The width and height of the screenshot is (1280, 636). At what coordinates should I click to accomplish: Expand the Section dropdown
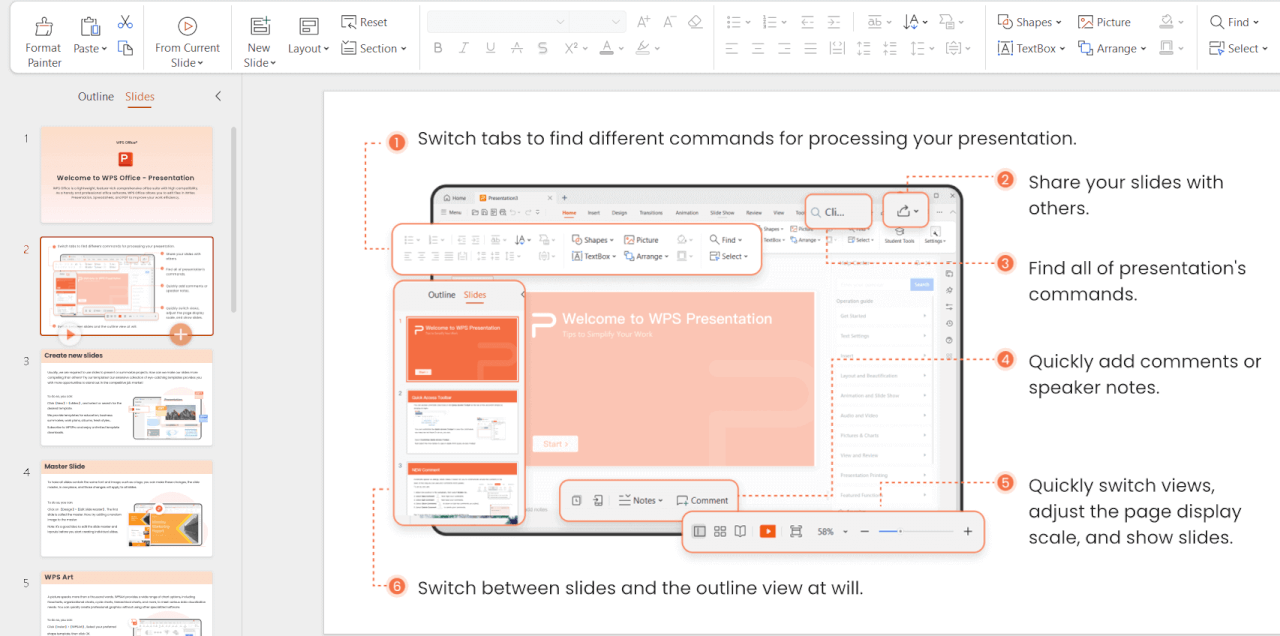(x=374, y=48)
